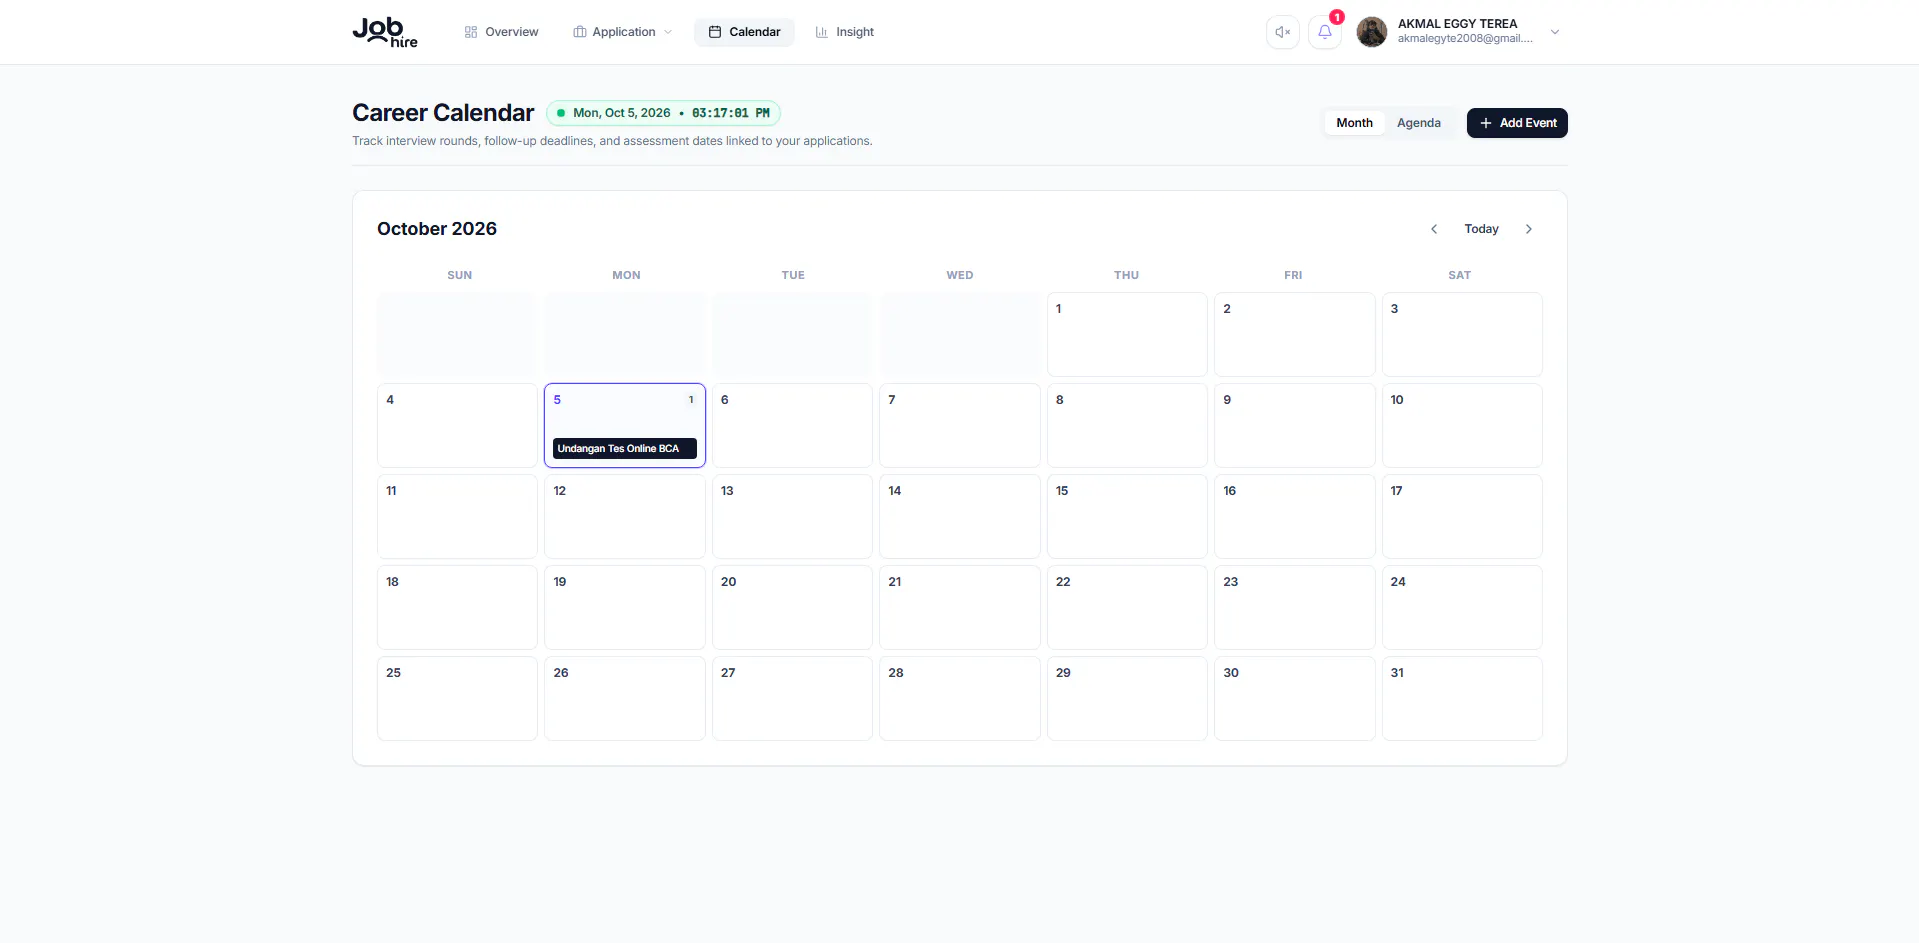1919x943 pixels.
Task: Open the notifications bell
Action: [1324, 32]
